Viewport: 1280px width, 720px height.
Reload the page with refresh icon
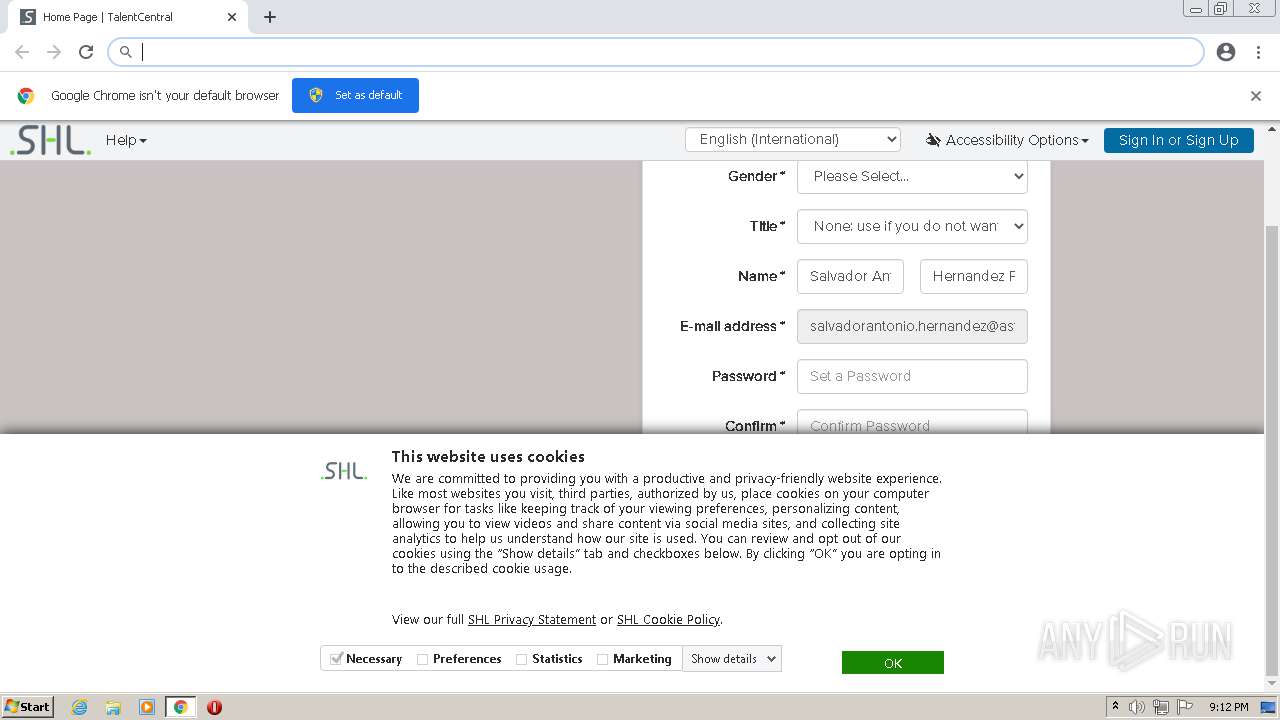click(86, 52)
